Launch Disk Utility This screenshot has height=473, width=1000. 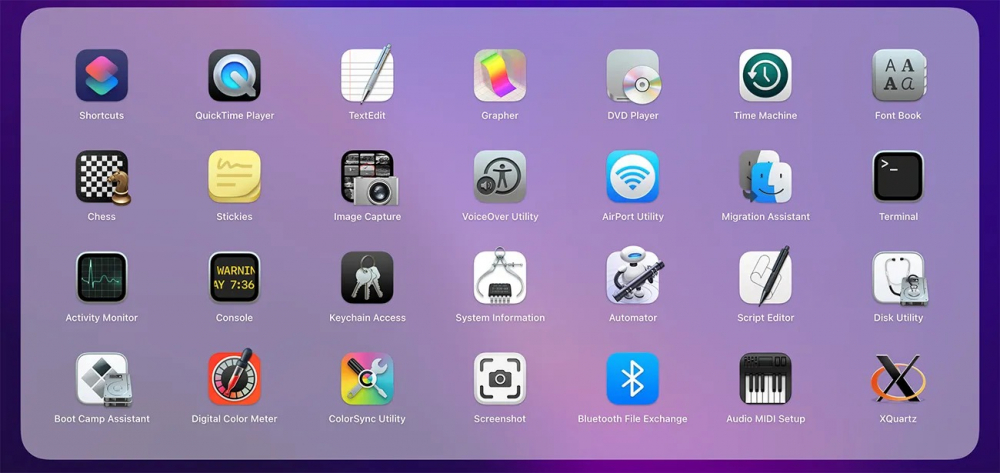pos(898,278)
